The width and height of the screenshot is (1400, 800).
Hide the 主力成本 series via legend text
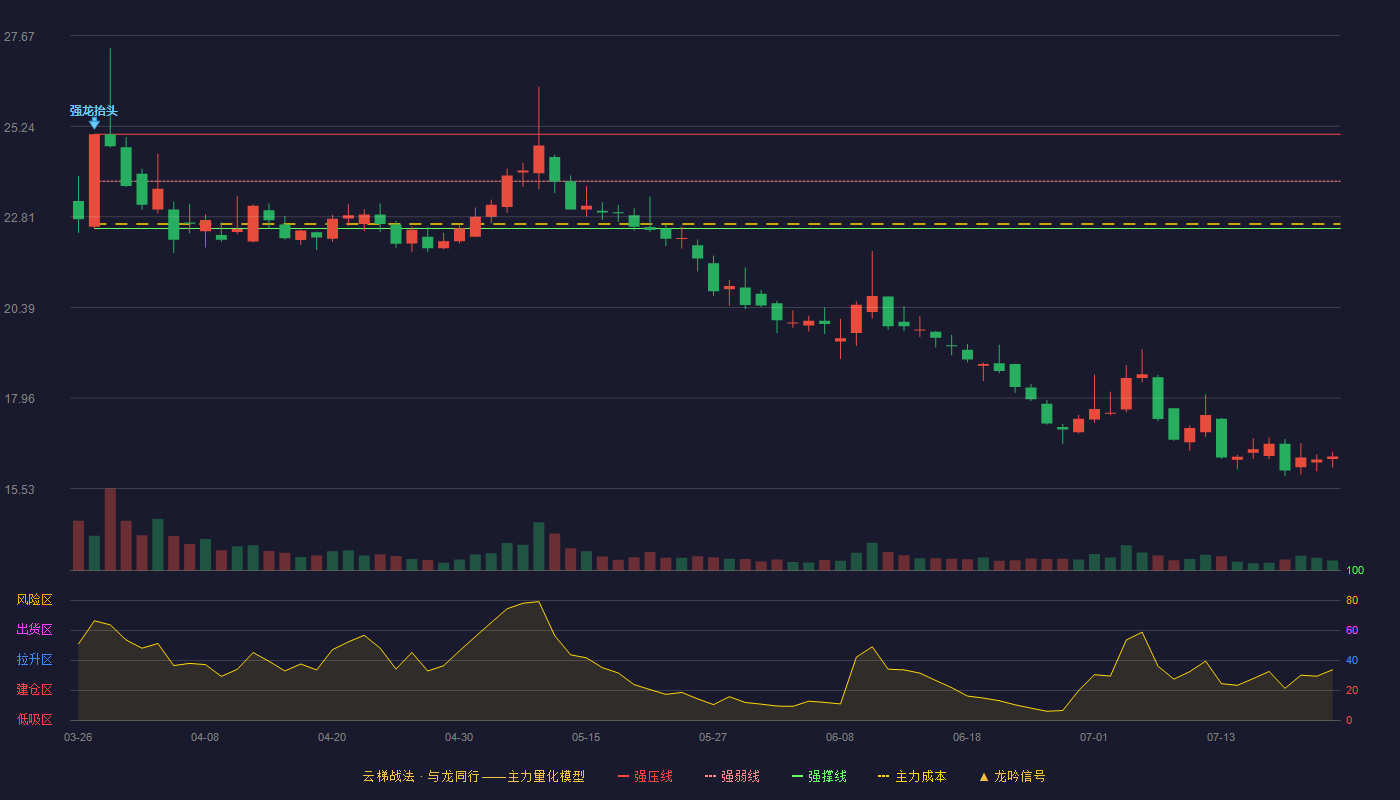click(920, 776)
